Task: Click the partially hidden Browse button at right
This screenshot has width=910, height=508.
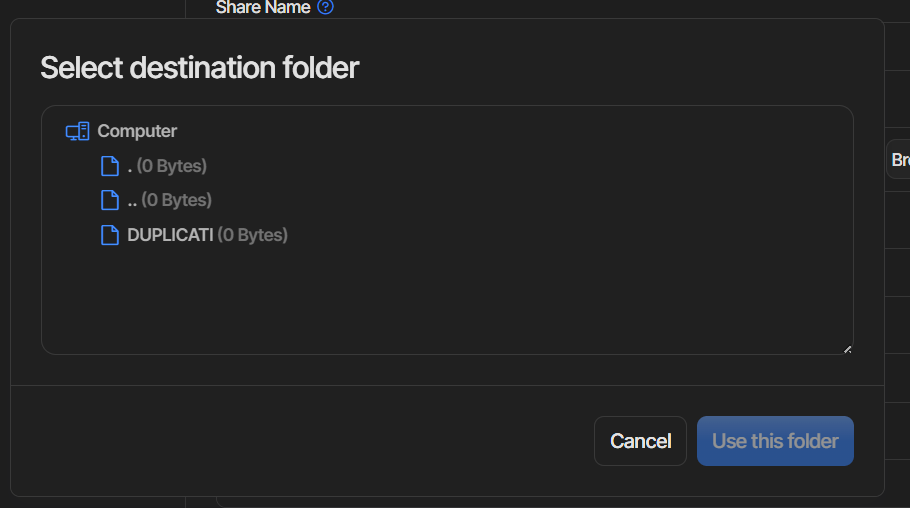Action: pyautogui.click(x=899, y=159)
